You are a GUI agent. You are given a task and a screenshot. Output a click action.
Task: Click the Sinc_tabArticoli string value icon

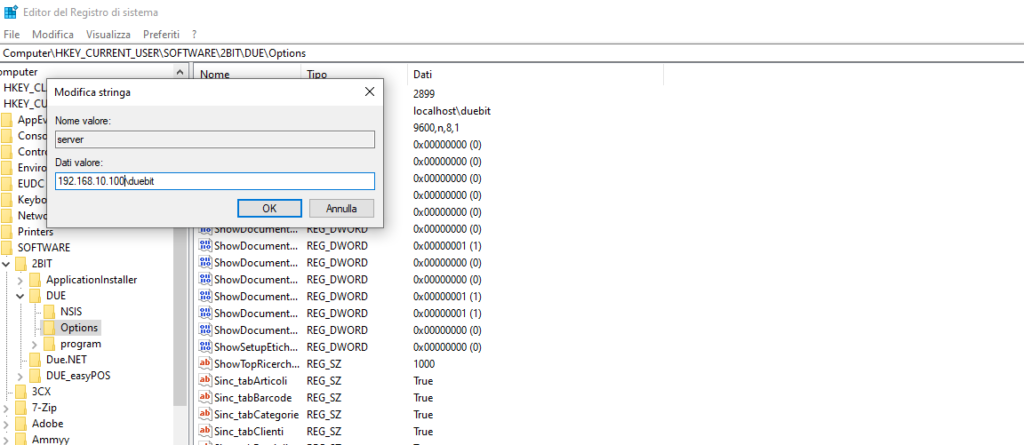[x=205, y=381]
